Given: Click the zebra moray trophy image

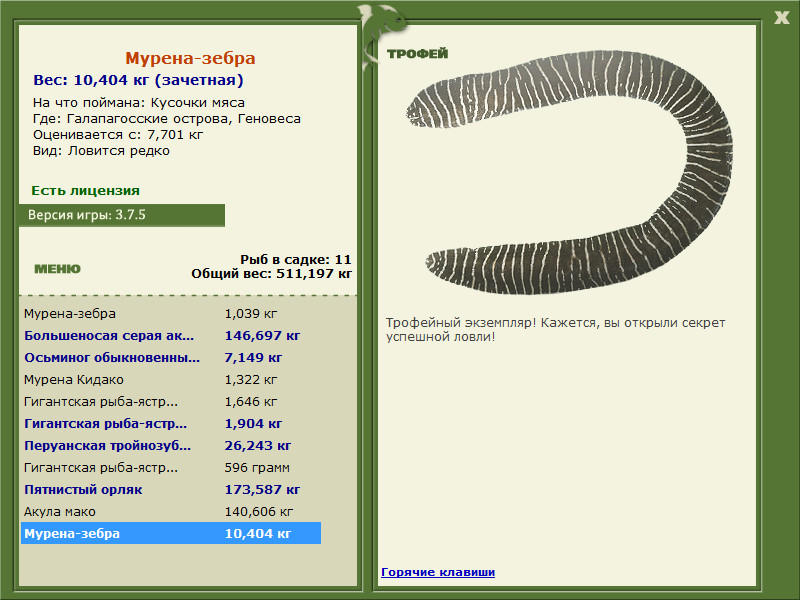Looking at the screenshot, I should (569, 172).
